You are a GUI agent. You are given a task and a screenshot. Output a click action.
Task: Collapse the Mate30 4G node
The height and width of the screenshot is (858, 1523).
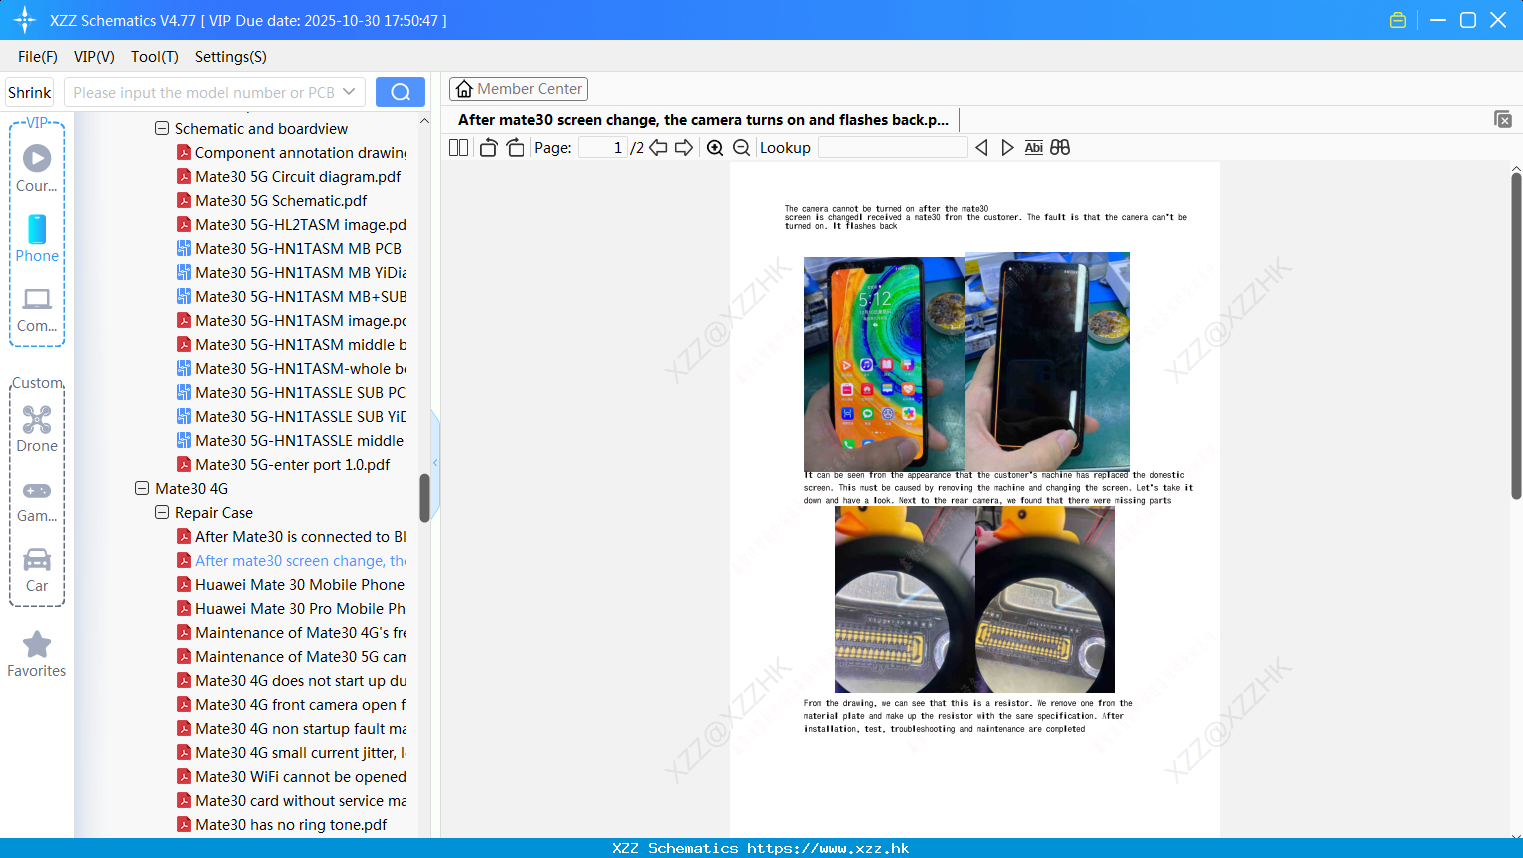142,488
